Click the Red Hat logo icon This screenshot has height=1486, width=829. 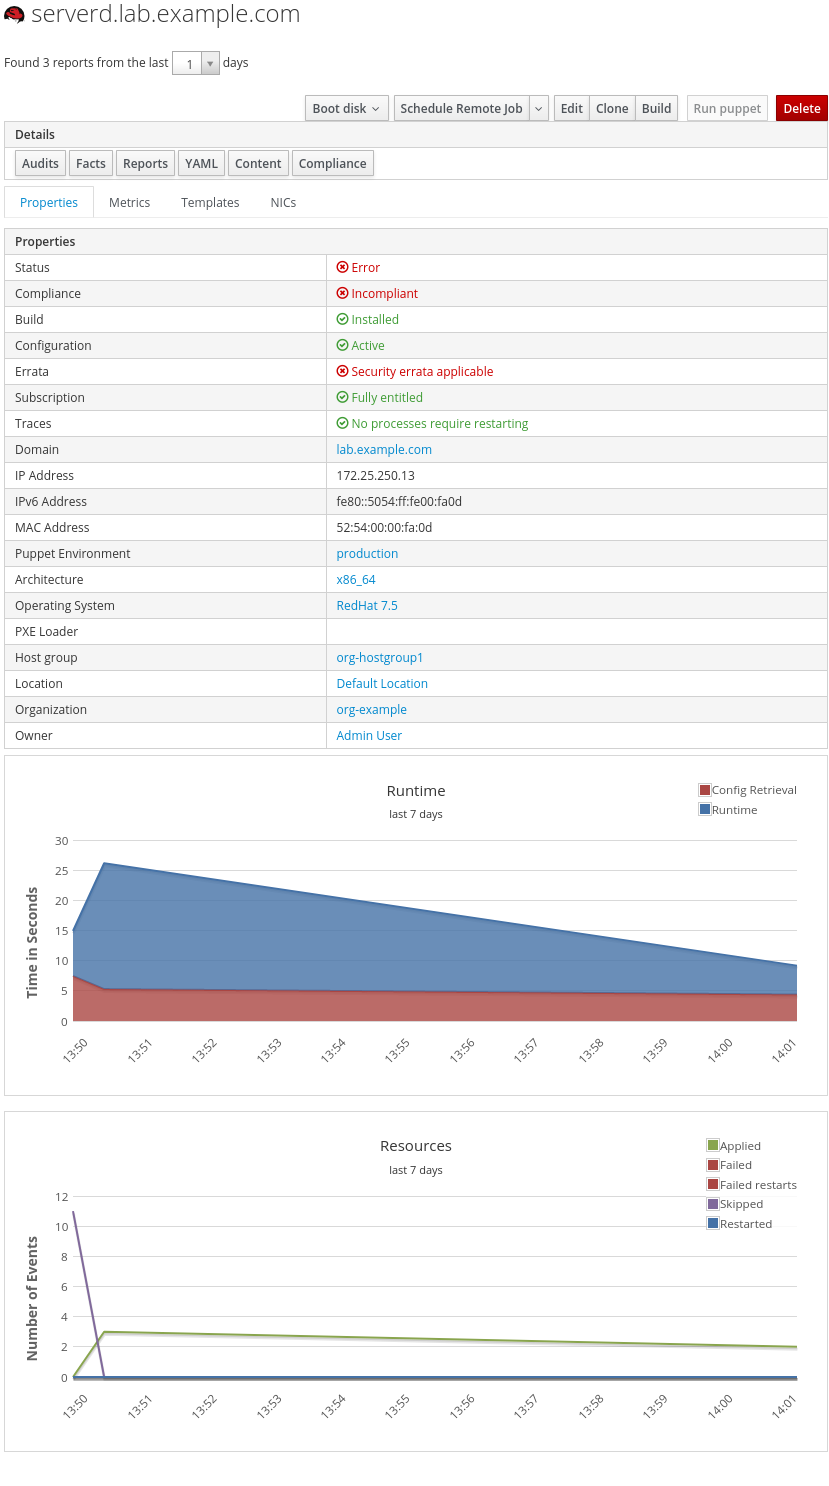pos(15,15)
